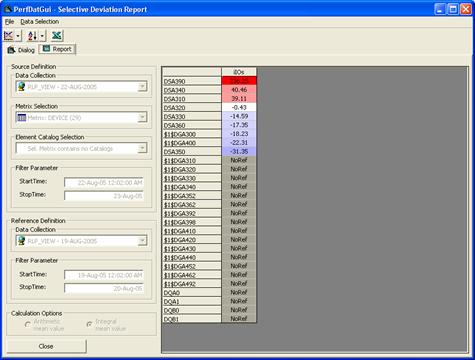Select the $1$DGA352 row header

[192, 196]
